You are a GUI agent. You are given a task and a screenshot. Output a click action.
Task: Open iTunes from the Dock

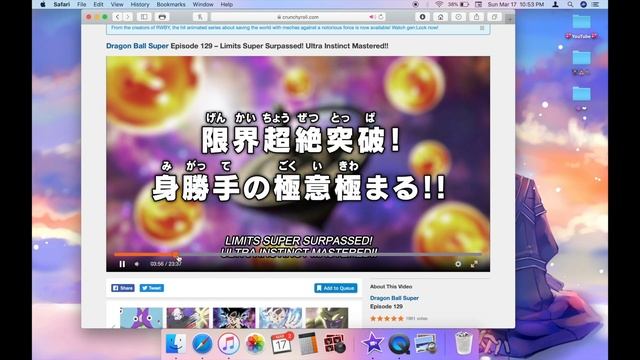[x=229, y=344]
